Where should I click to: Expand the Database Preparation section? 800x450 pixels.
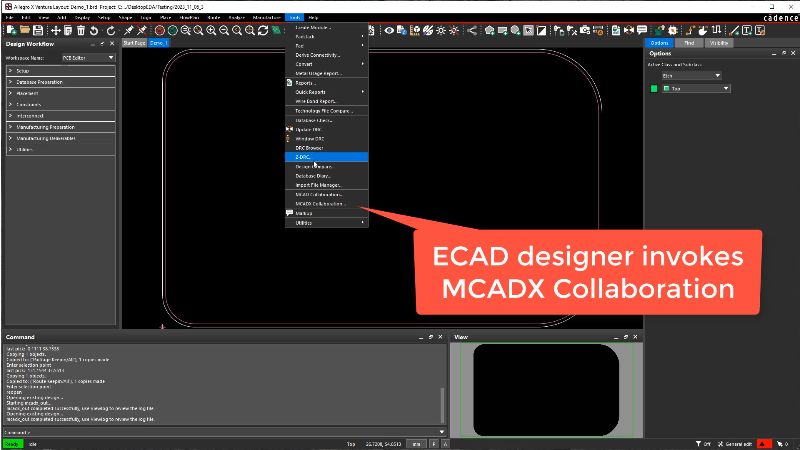tap(60, 82)
